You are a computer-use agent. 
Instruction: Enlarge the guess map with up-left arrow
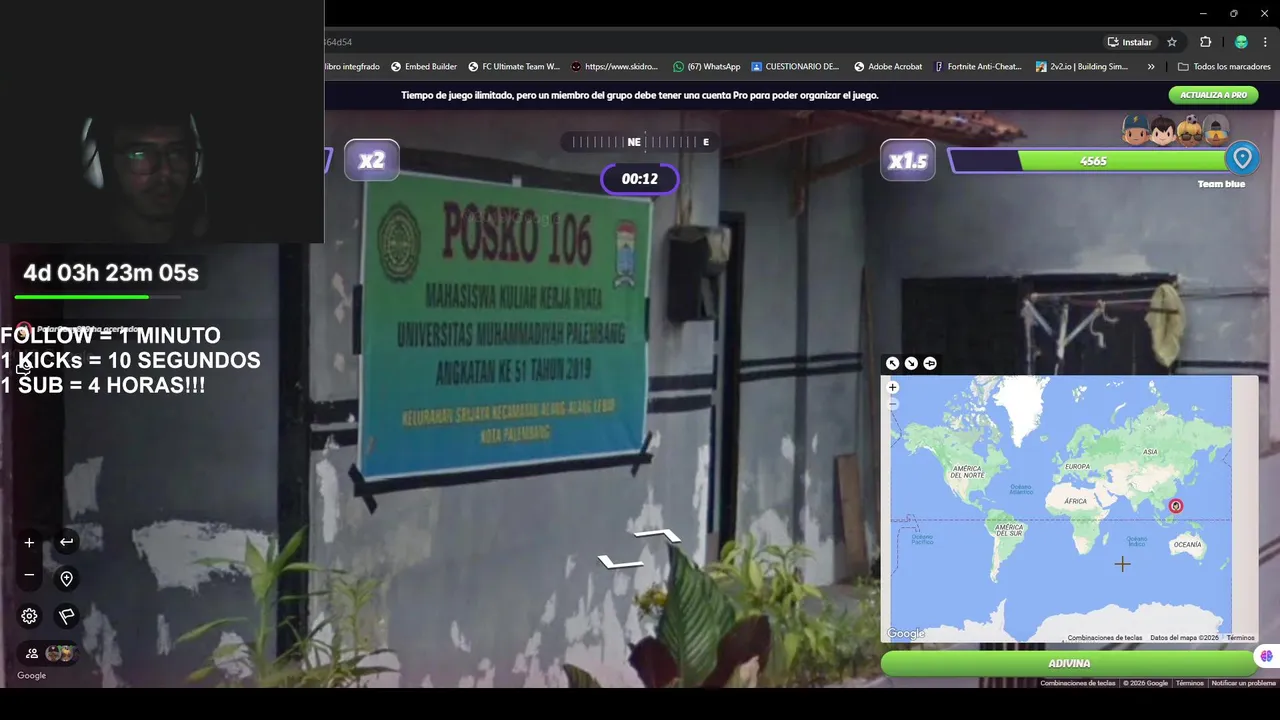tap(893, 363)
